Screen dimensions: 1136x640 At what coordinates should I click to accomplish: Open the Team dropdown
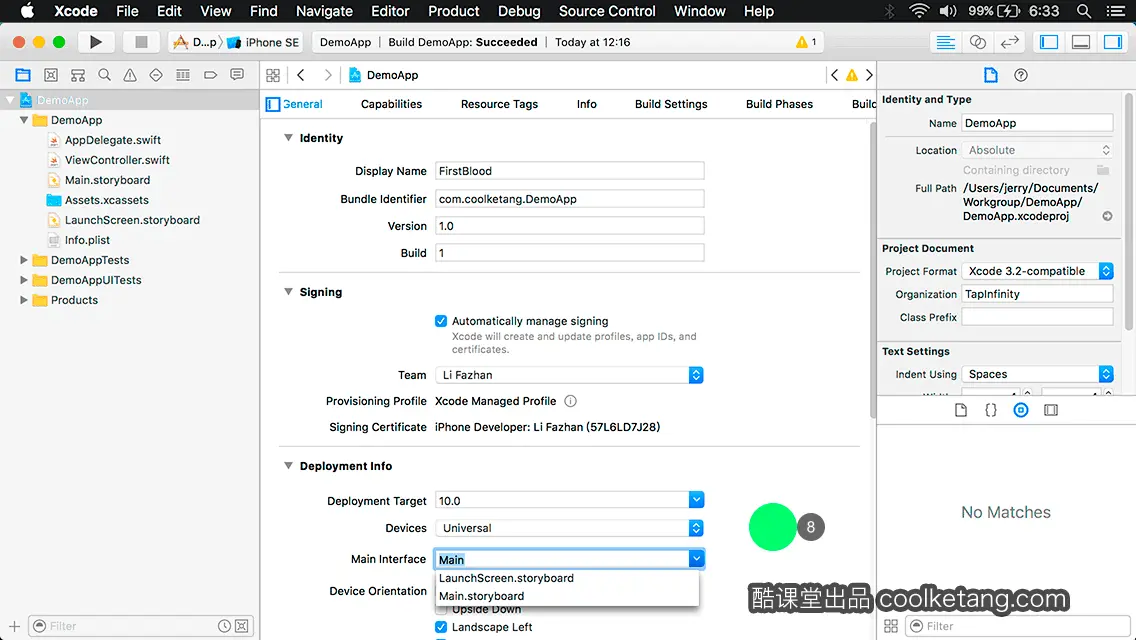tap(569, 375)
